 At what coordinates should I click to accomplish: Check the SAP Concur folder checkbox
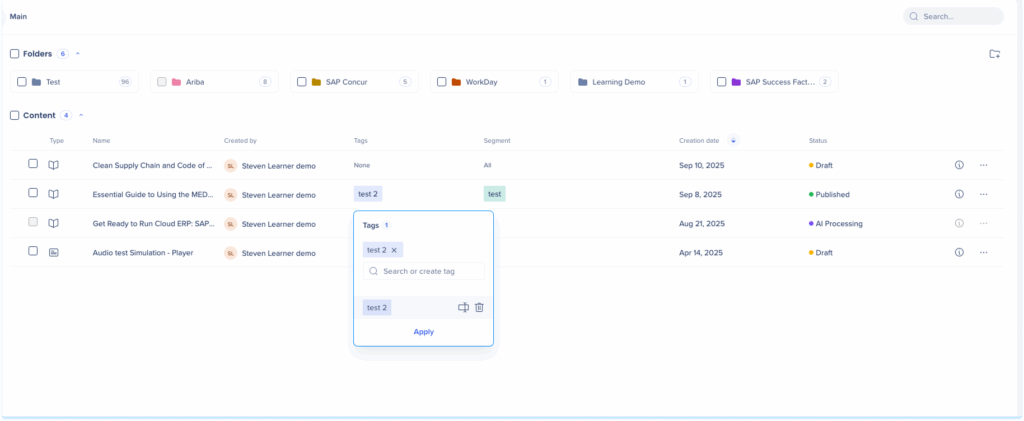click(302, 82)
